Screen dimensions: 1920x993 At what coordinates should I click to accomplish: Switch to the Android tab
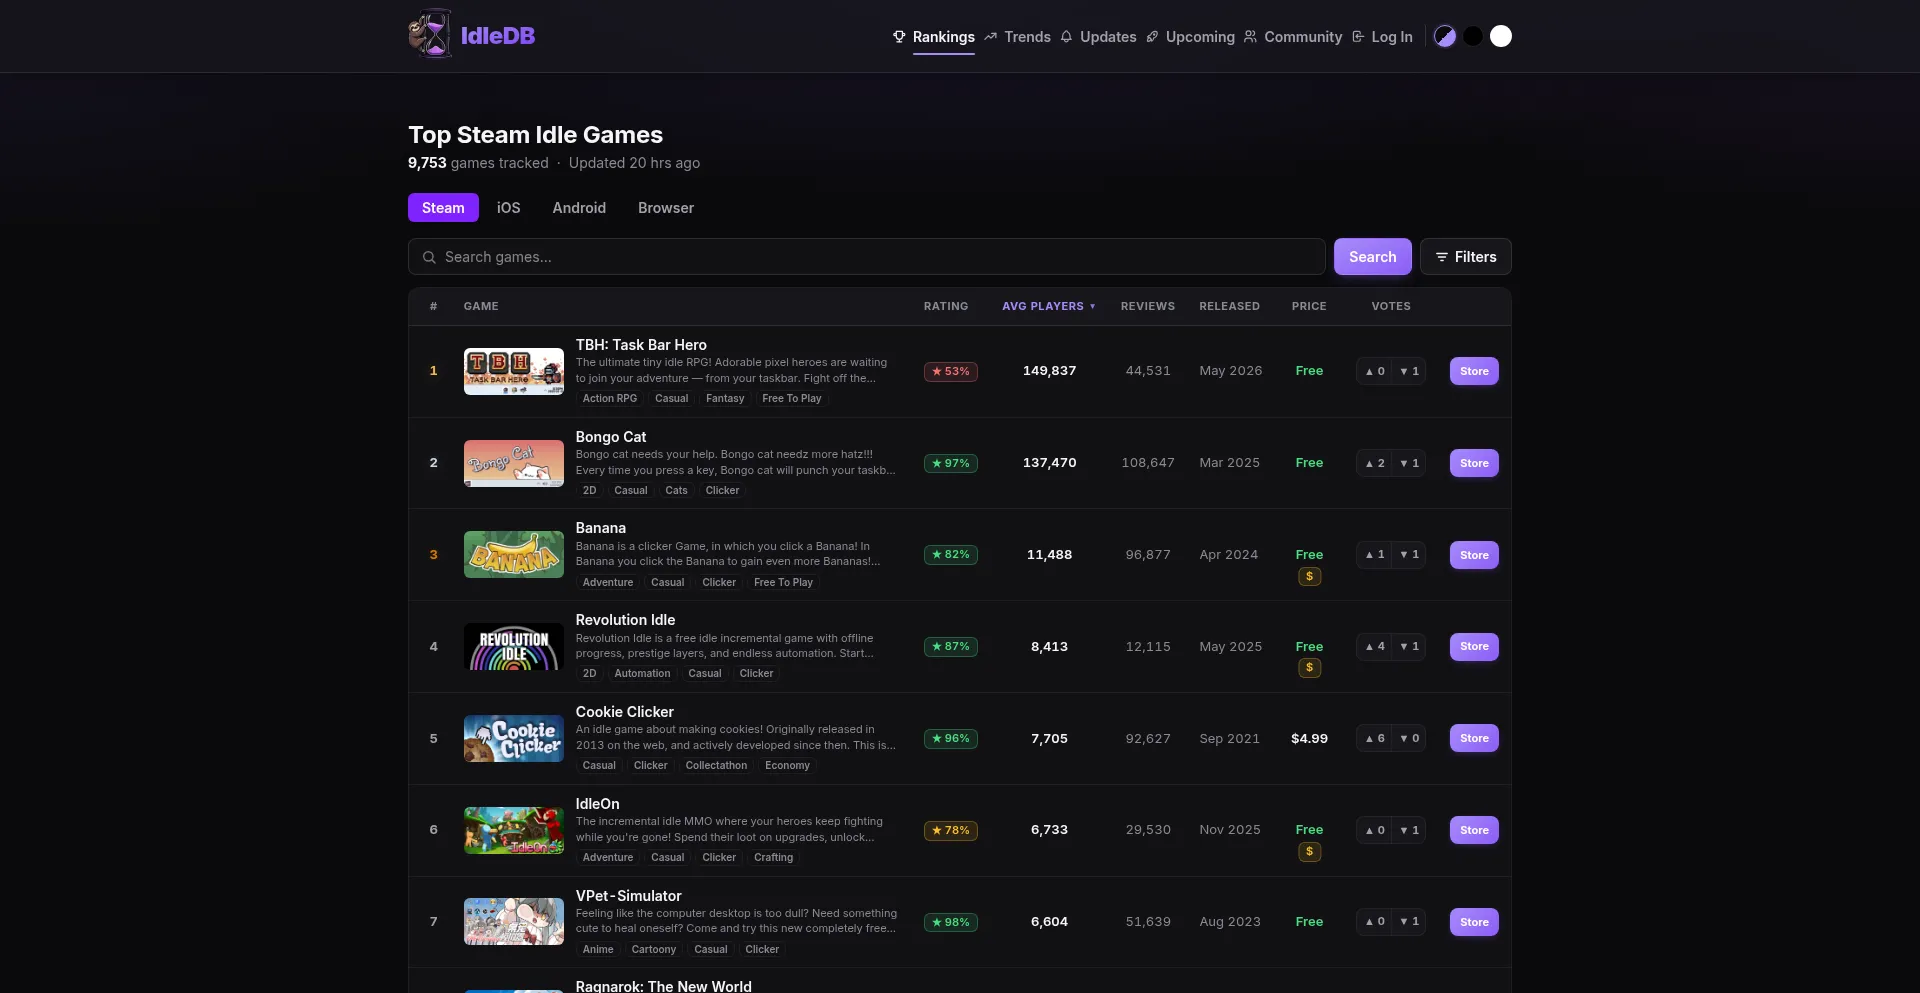click(579, 208)
